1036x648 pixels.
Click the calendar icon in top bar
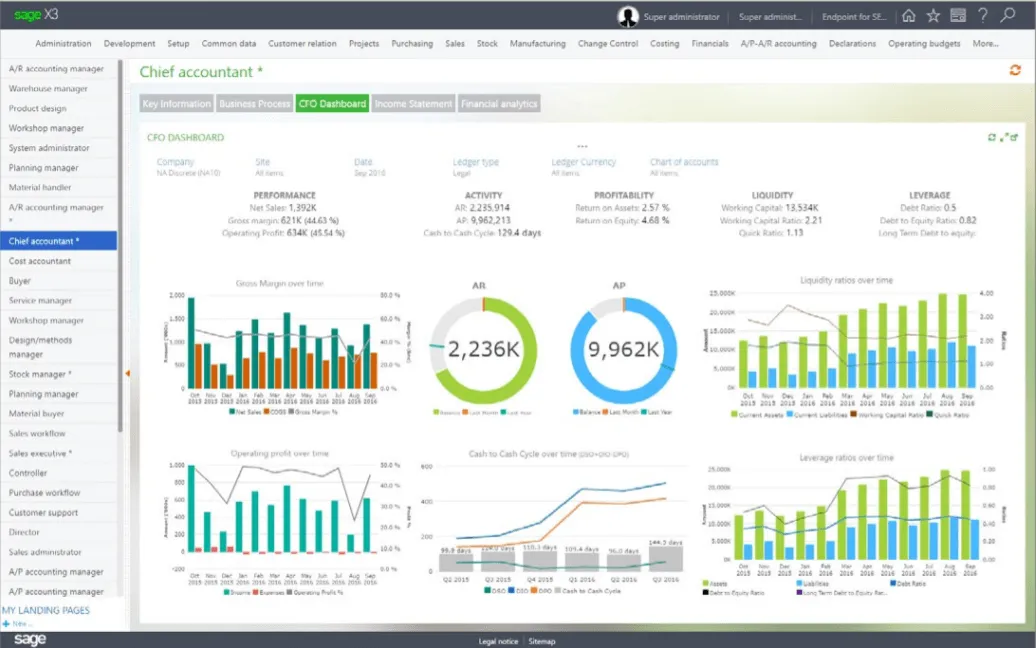(x=958, y=16)
